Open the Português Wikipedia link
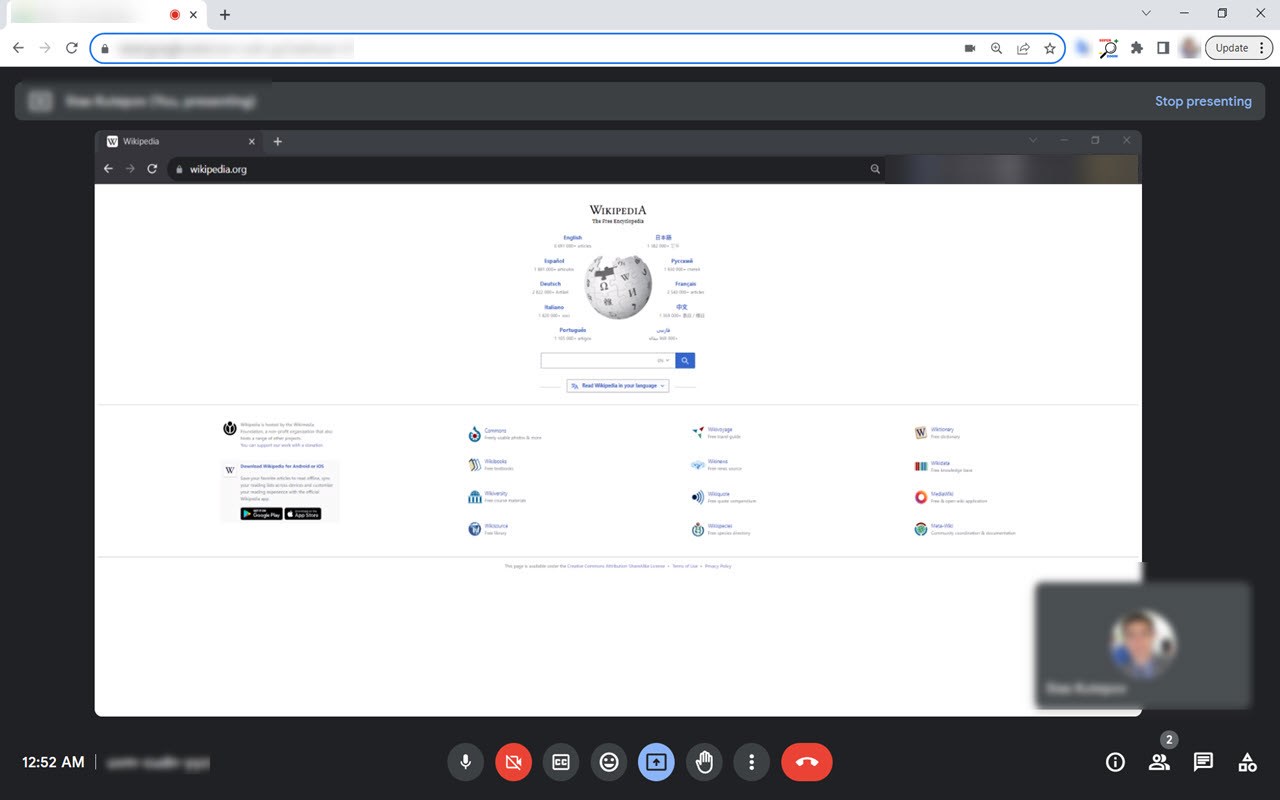This screenshot has width=1280, height=800. [x=573, y=330]
